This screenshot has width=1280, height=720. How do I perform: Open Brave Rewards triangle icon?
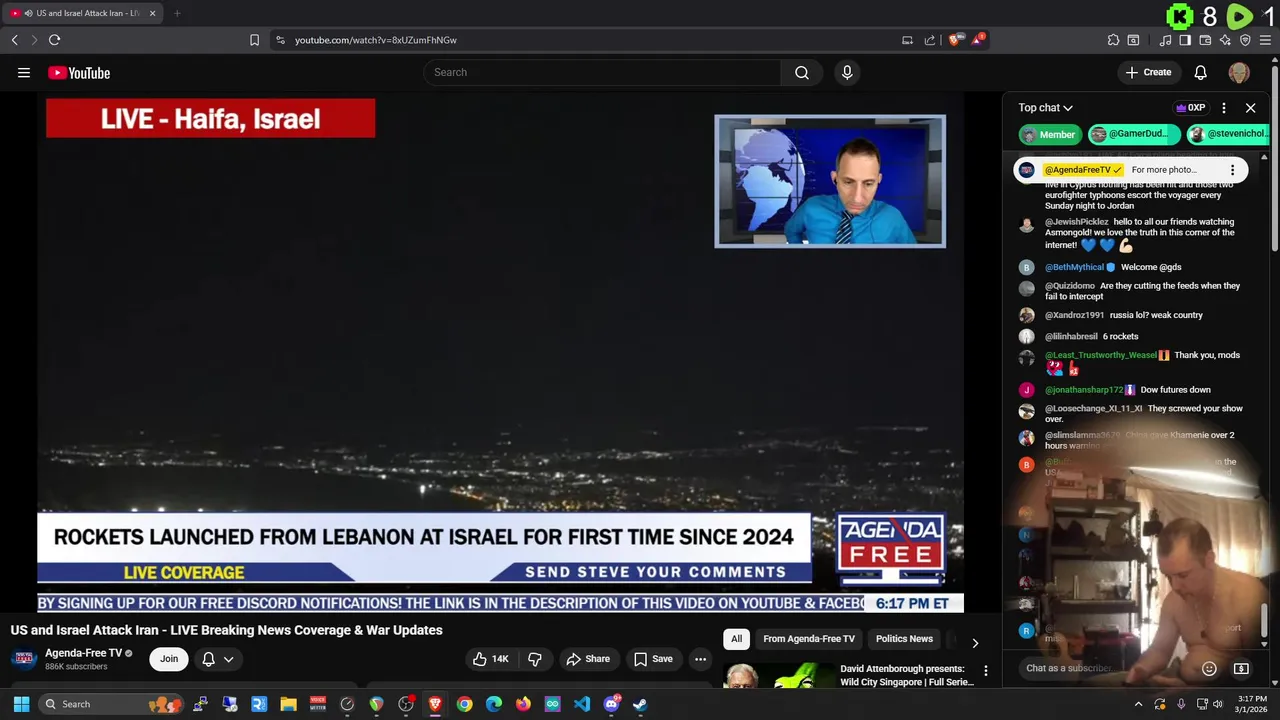point(978,40)
